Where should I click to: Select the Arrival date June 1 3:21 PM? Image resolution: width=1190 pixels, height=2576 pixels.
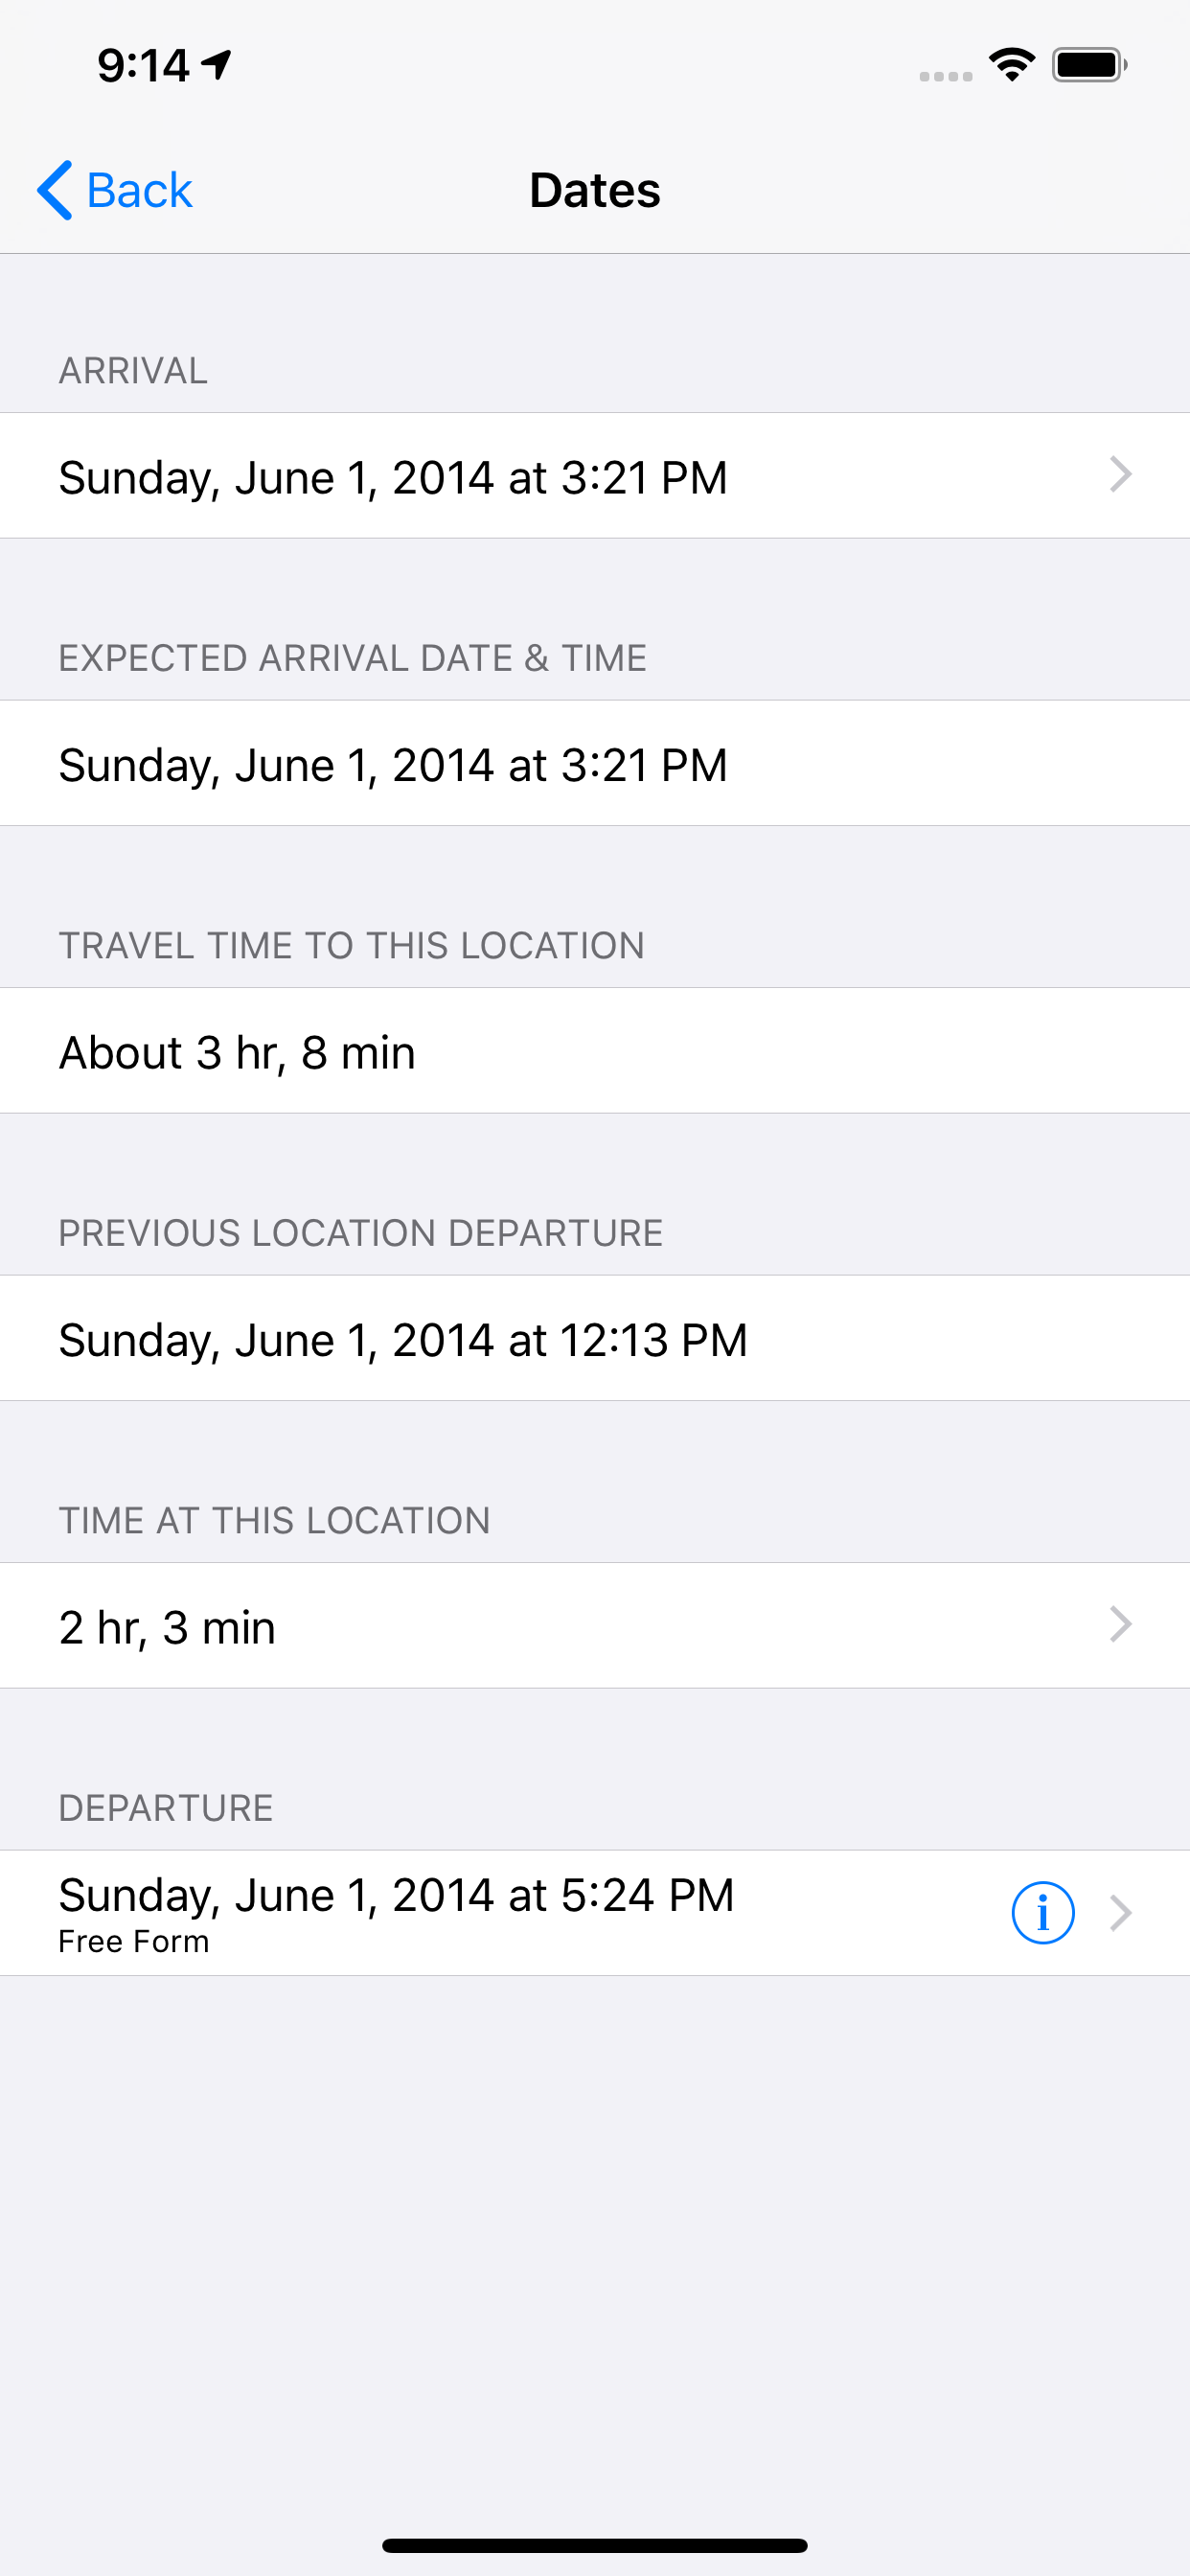coord(393,477)
